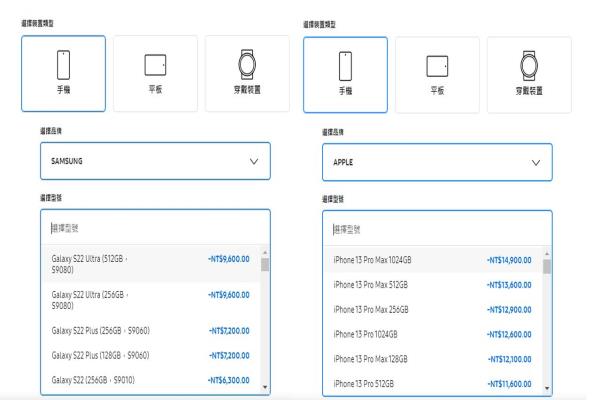
Task: Click down arrow of Samsung model list scrollbar
Action: click(265, 387)
